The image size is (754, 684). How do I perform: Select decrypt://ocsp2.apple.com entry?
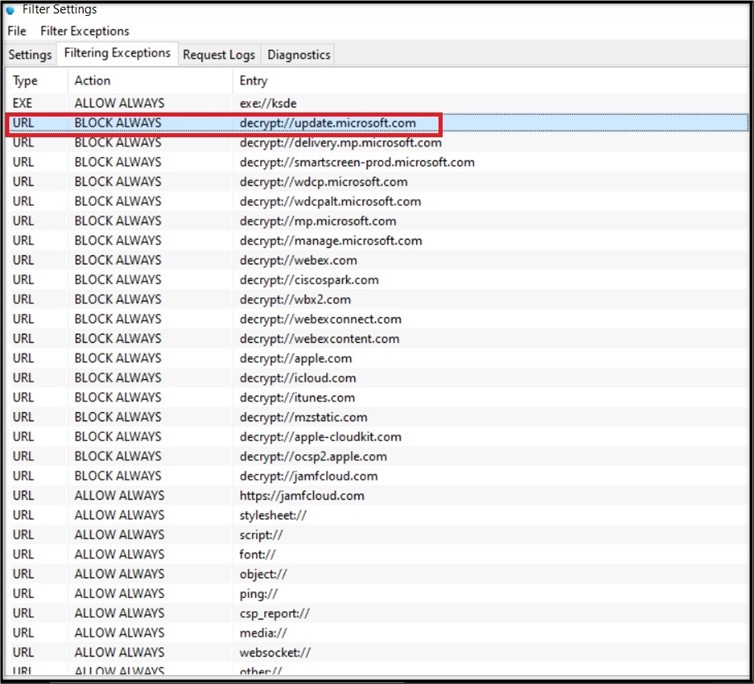pos(313,457)
